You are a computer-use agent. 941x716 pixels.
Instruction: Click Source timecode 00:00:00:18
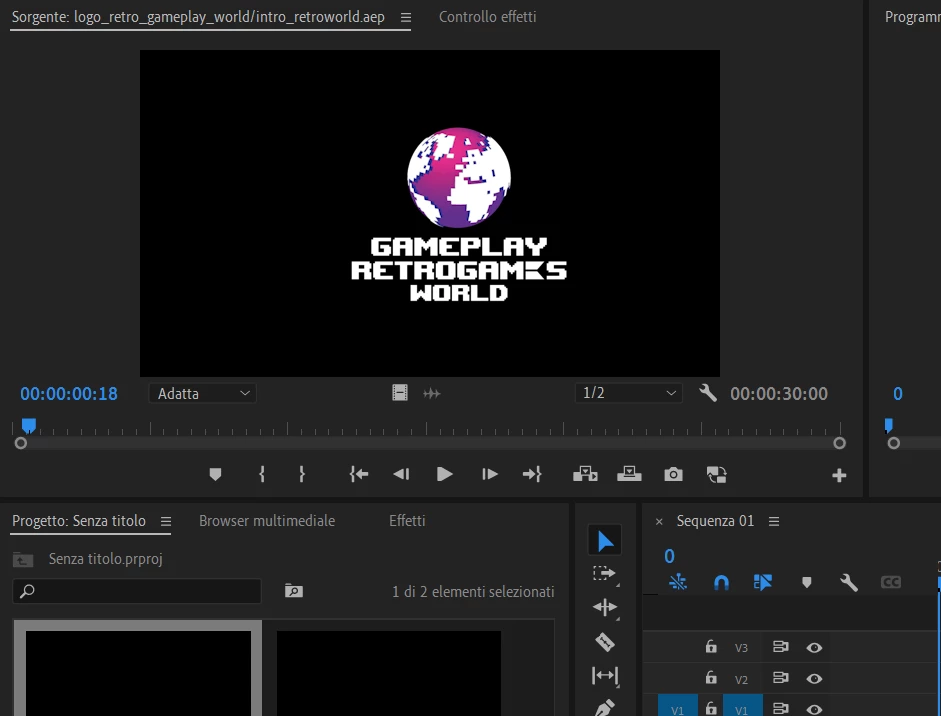tap(69, 394)
